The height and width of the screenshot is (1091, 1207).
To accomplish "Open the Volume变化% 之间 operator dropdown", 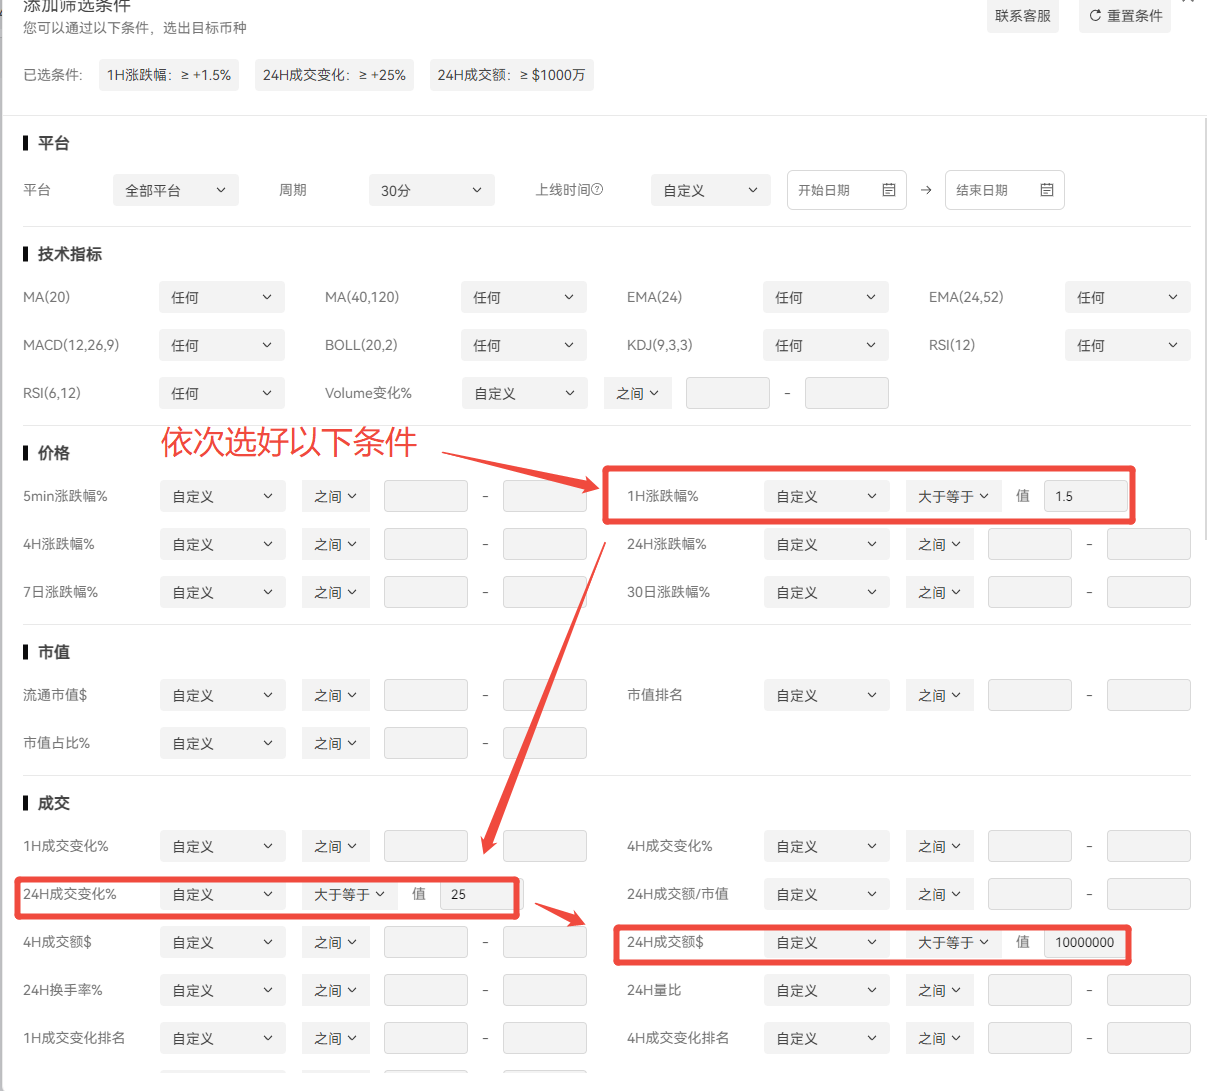I will click(x=638, y=393).
